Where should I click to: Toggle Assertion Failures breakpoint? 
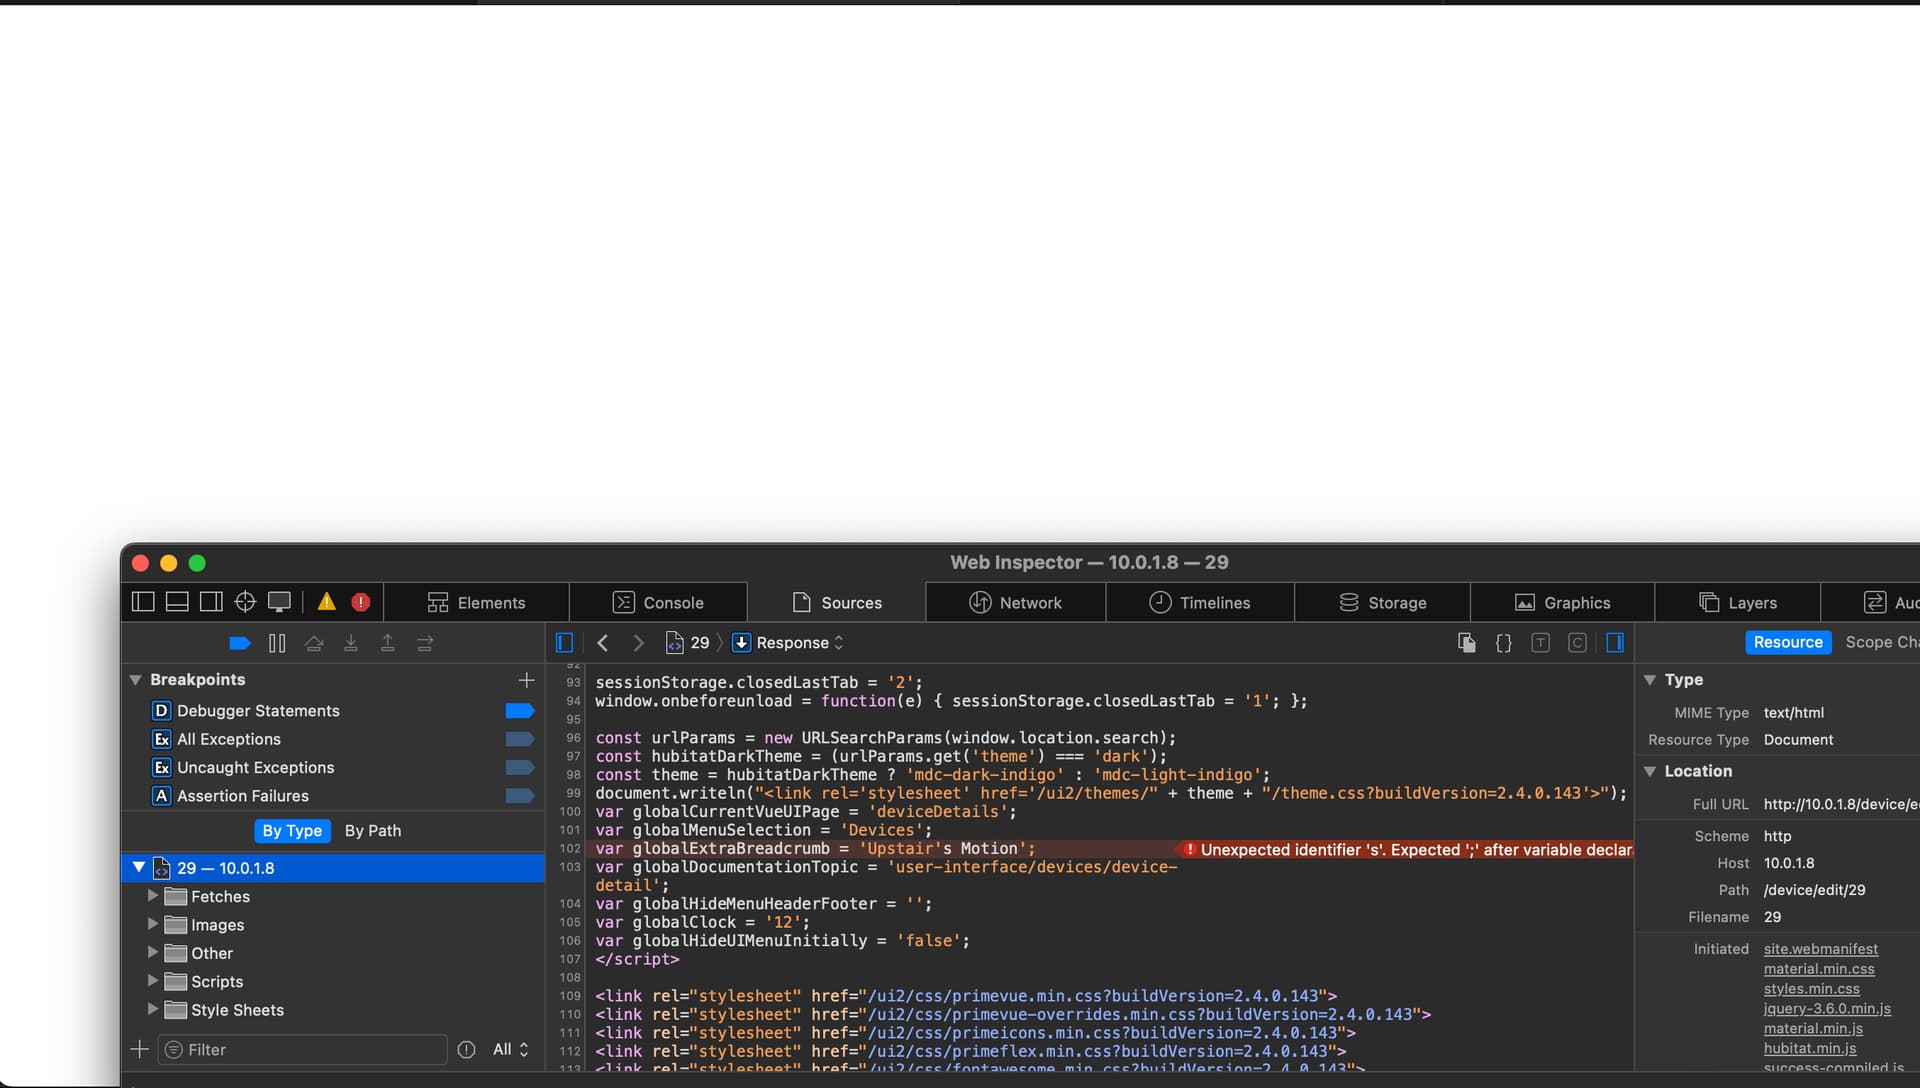520,796
